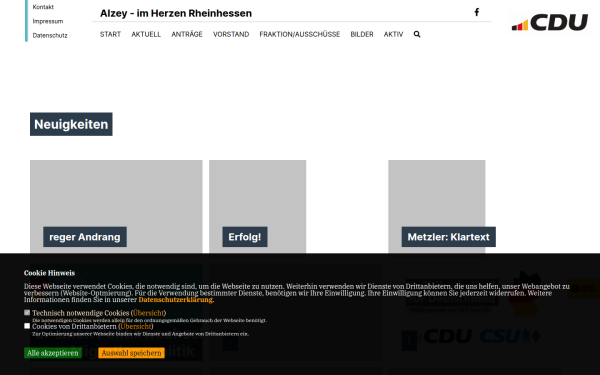Image resolution: width=600 pixels, height=375 pixels.
Task: Open the VORSTAND menu item
Action: click(231, 34)
